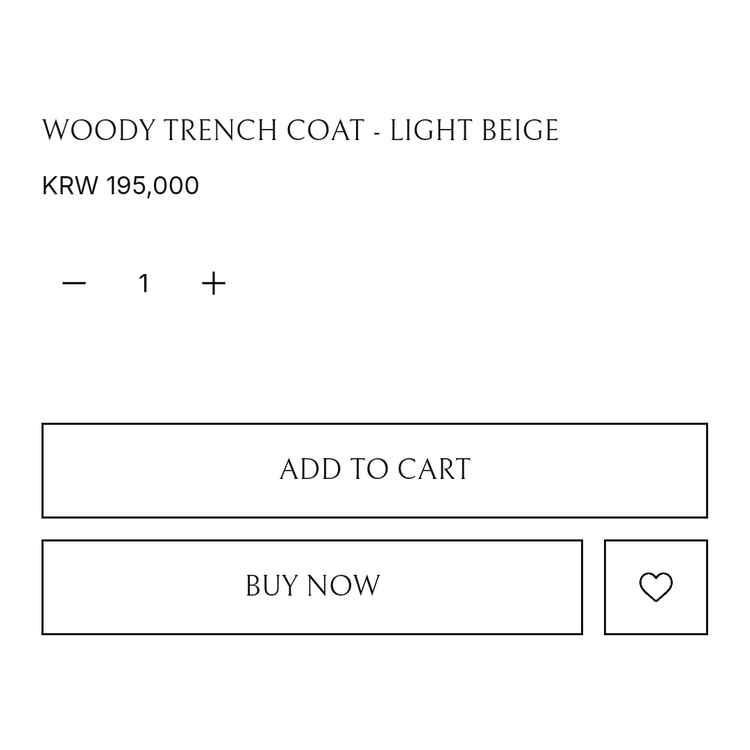Hit the minus sign next to quantity
The height and width of the screenshot is (750, 750).
click(x=74, y=284)
